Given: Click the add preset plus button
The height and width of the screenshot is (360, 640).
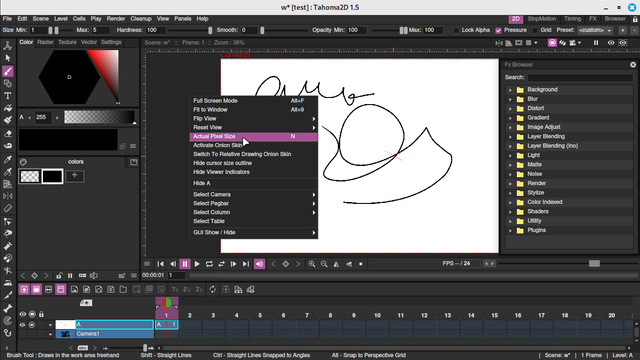Looking at the screenshot, I should (x=622, y=30).
